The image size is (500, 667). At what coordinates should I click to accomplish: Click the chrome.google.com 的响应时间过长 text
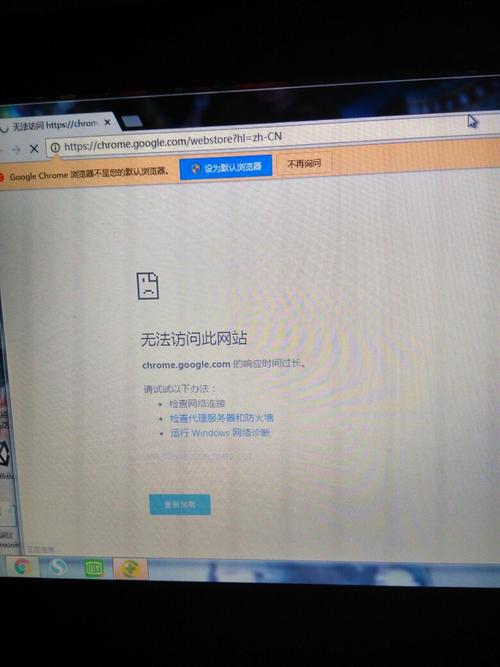(x=223, y=364)
